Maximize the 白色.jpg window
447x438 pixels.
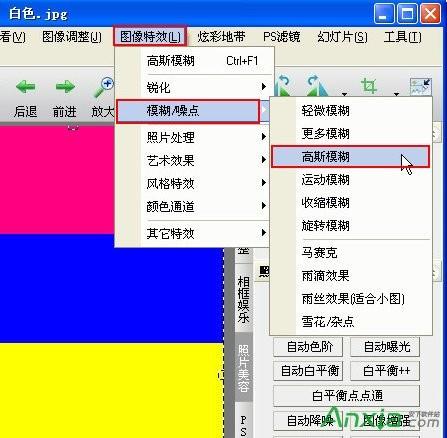tap(407, 14)
